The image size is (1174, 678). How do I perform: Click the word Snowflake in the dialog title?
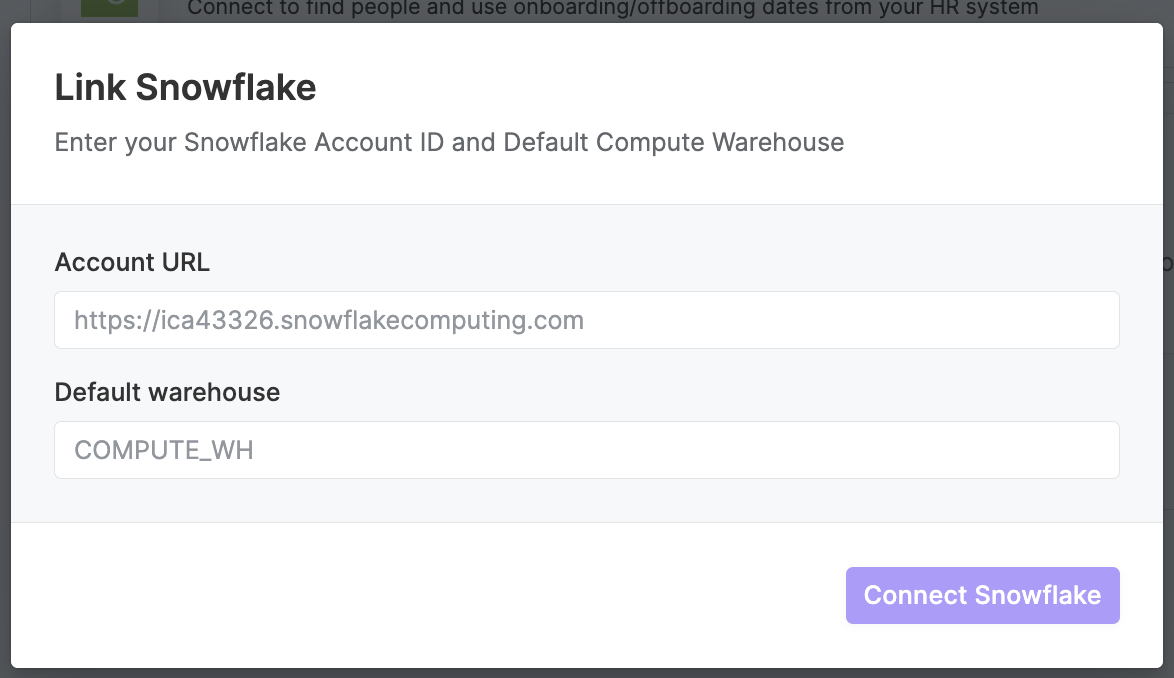(225, 88)
